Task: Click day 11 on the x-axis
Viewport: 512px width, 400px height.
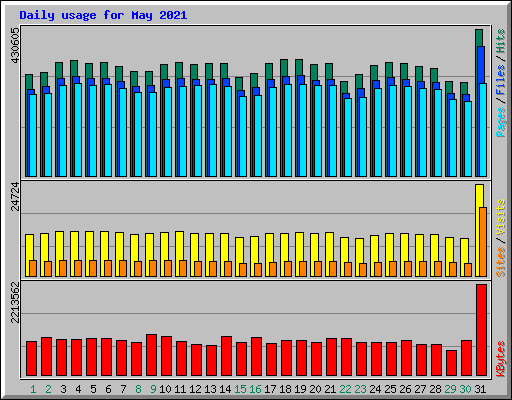Action: tap(180, 389)
